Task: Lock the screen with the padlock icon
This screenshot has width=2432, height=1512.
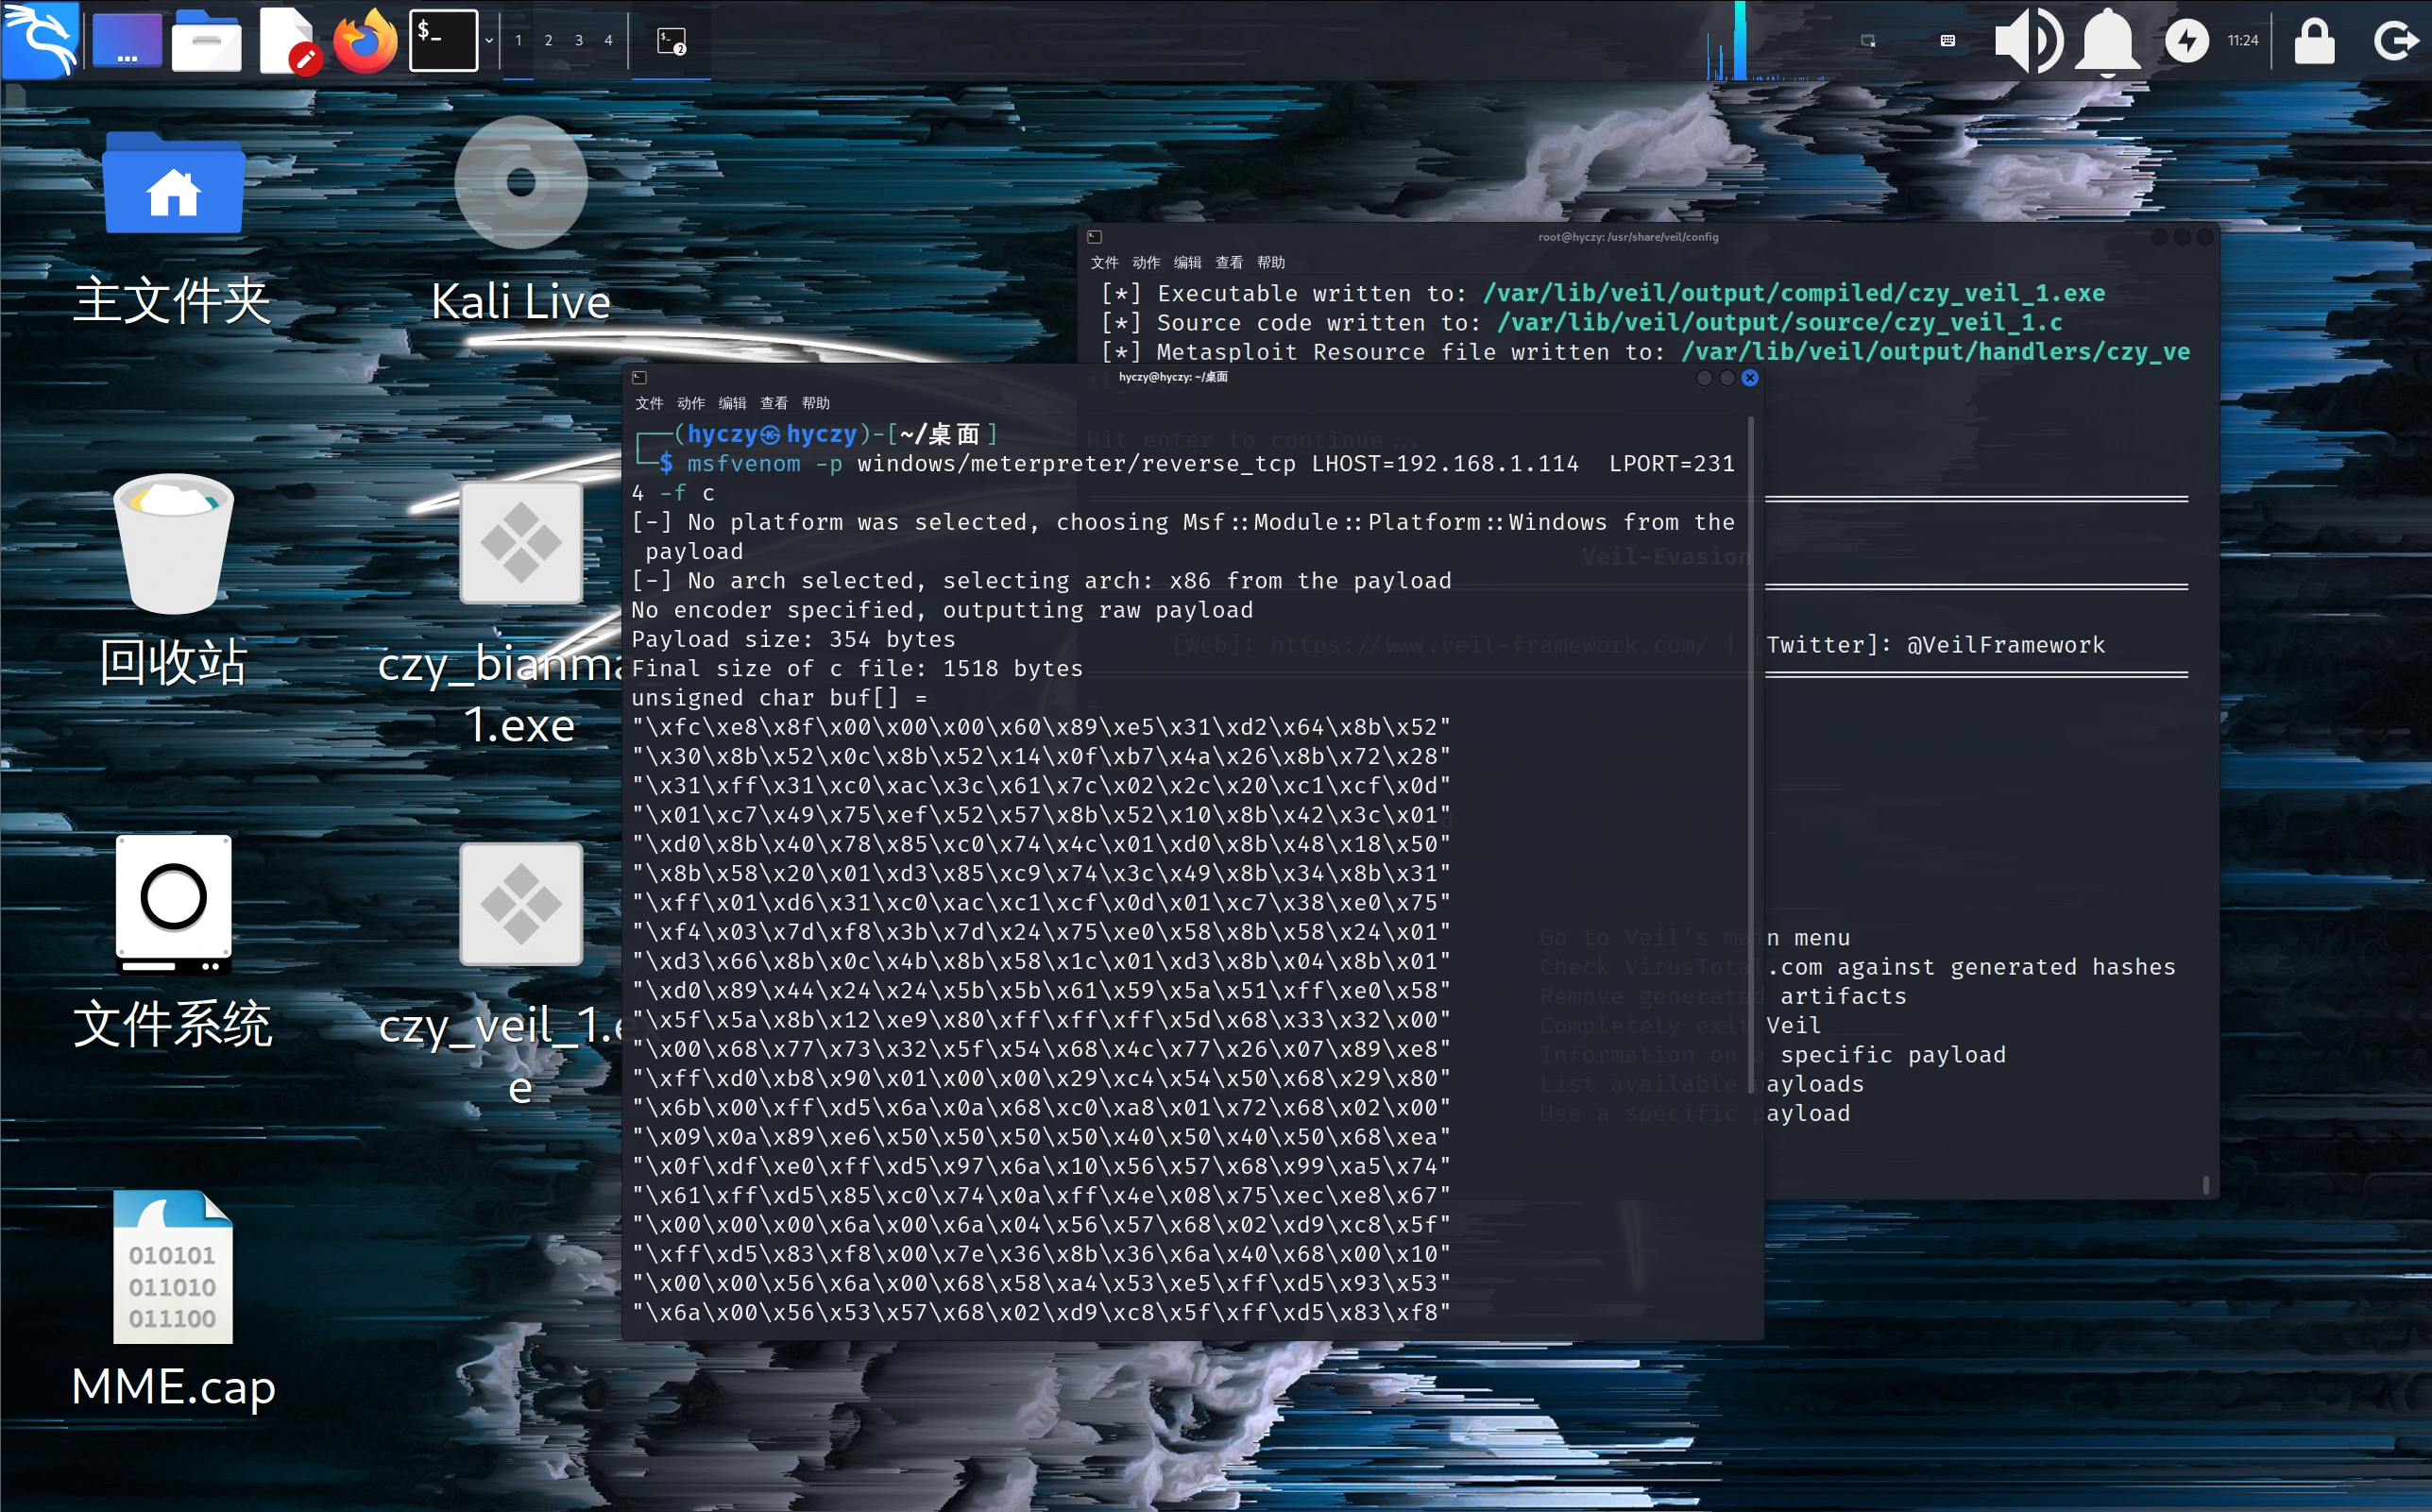Action: (2314, 41)
